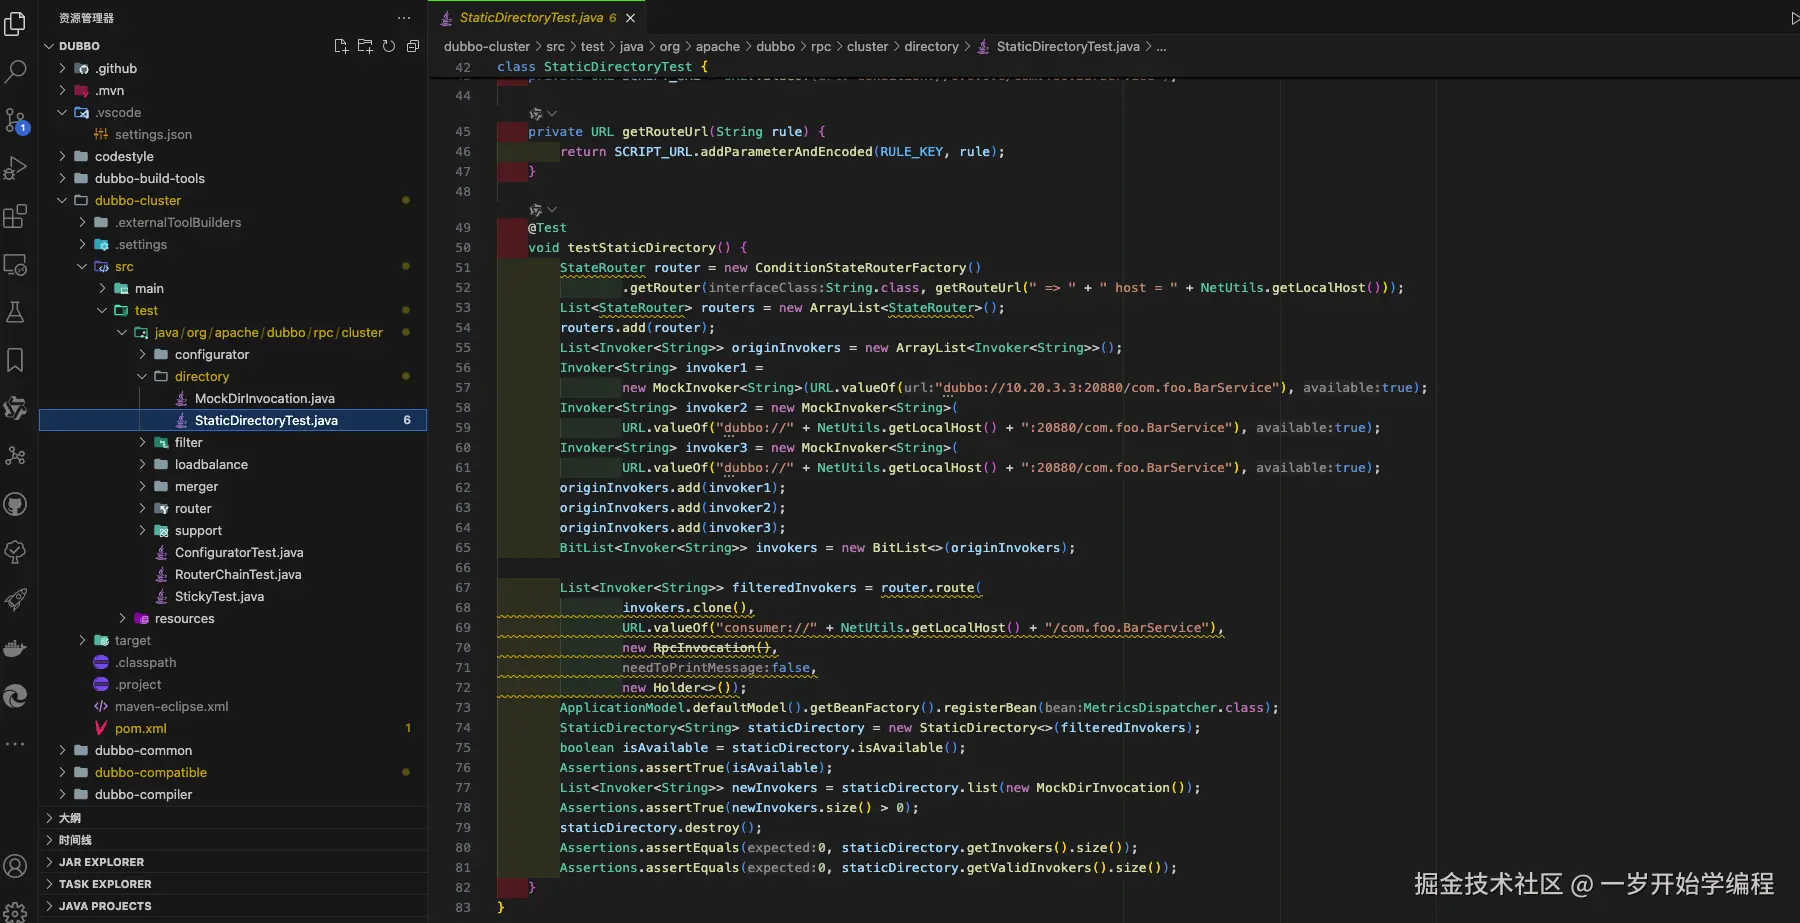This screenshot has height=923, width=1800.
Task: Open the Search view
Action: coord(15,71)
